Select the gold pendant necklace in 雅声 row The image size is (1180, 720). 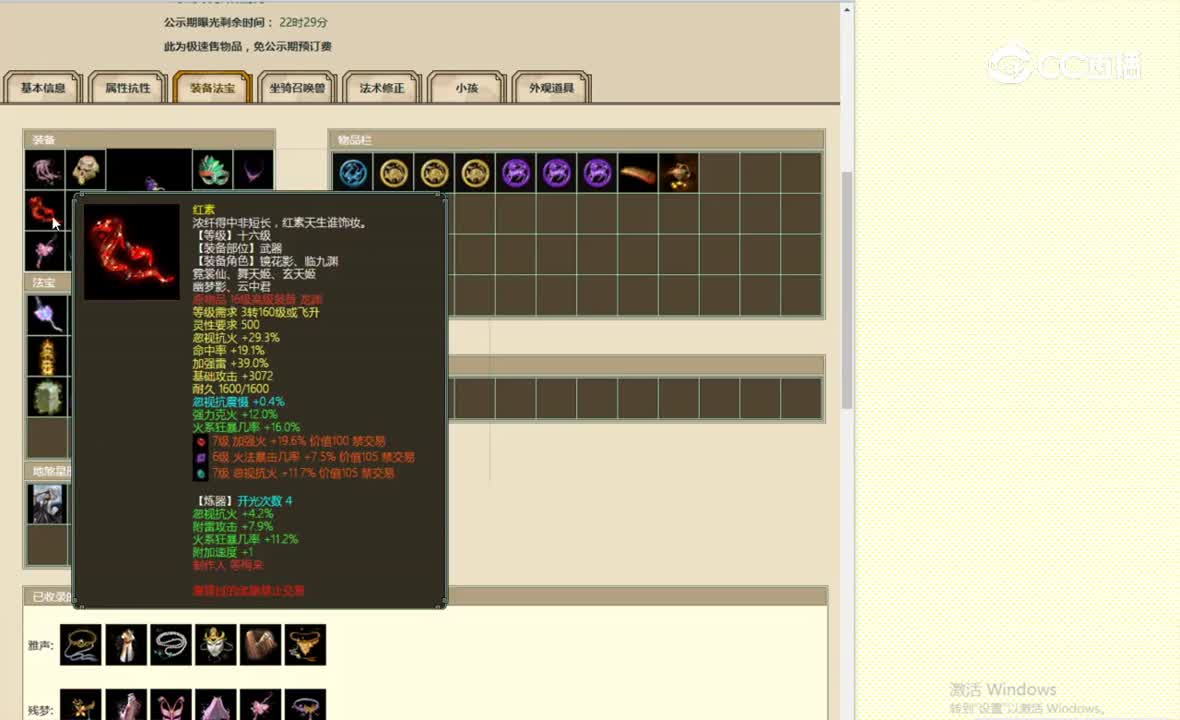[x=305, y=645]
